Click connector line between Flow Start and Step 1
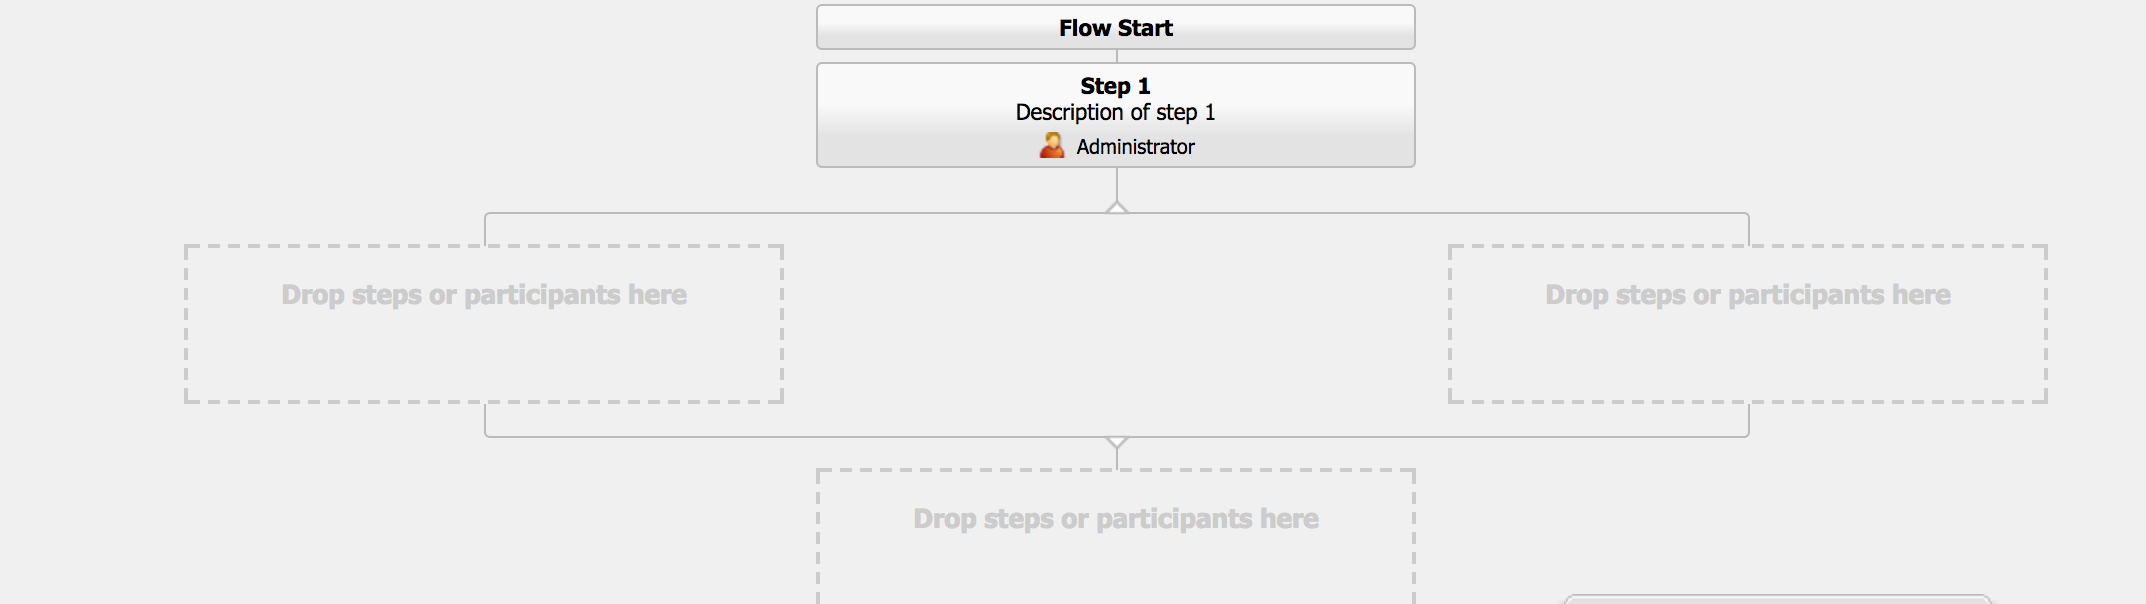Screen dimensions: 2146x604 click(x=1117, y=56)
